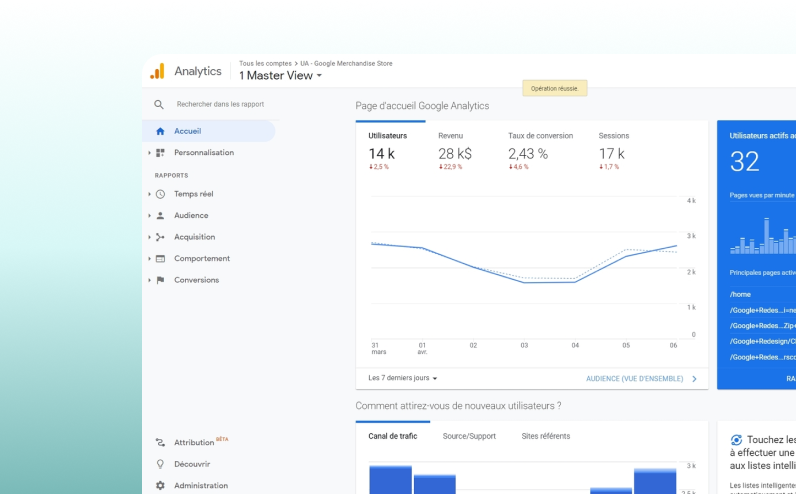Click the 28 k$ revenue value

(455, 153)
